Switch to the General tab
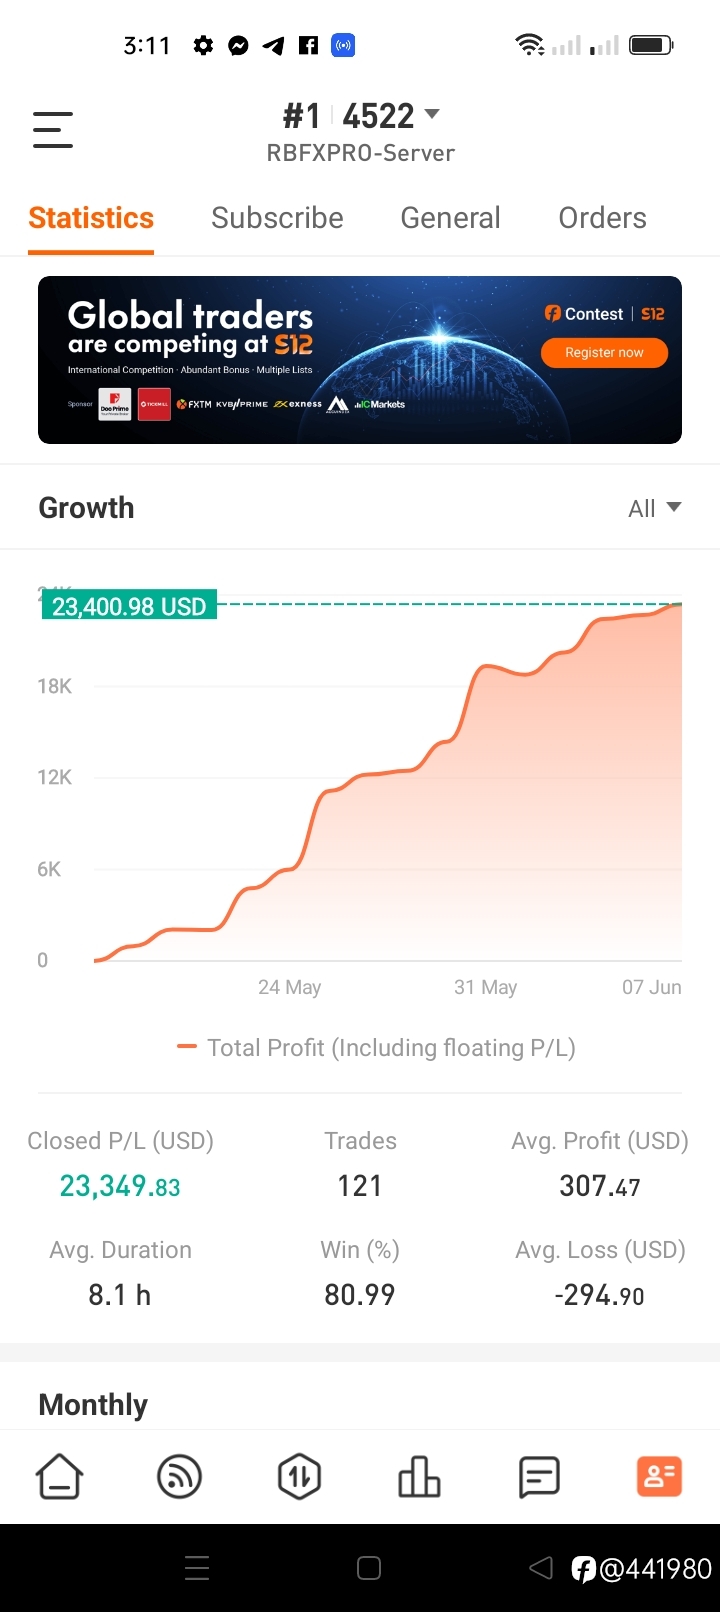Image resolution: width=720 pixels, height=1612 pixels. 450,218
